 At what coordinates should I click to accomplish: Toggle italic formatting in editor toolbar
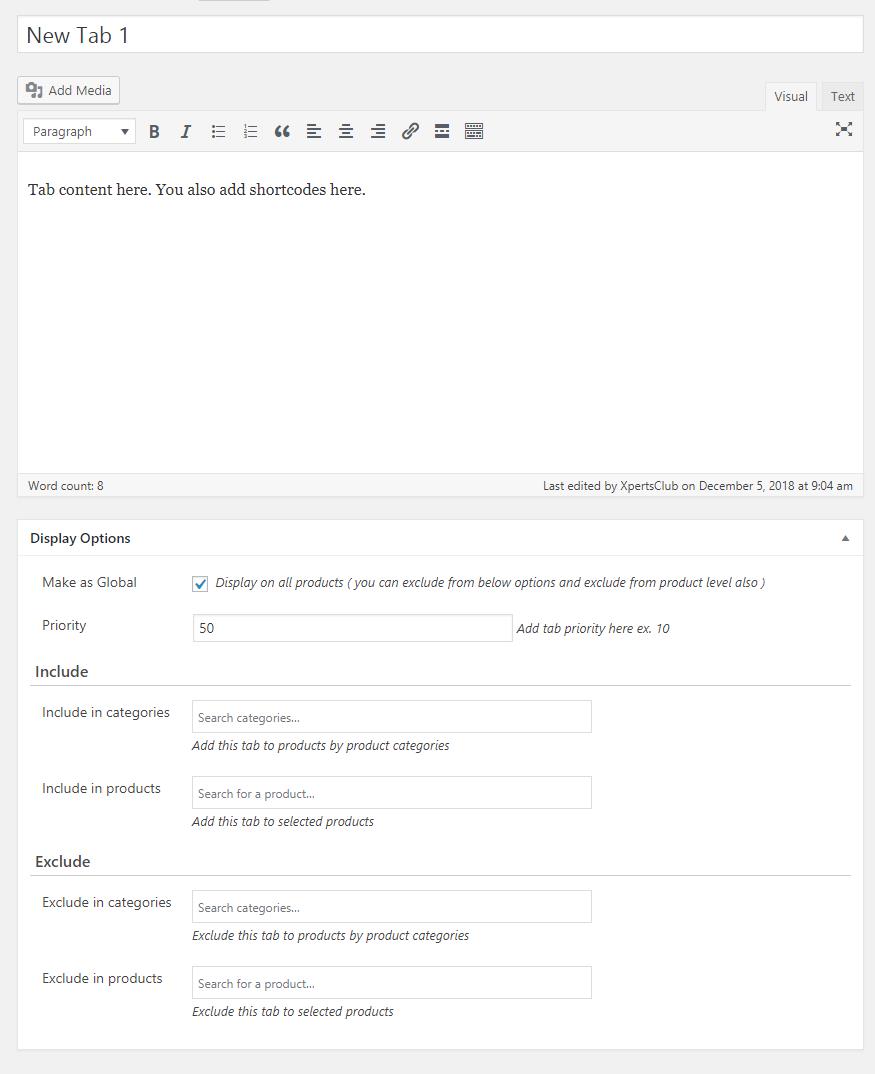point(186,132)
